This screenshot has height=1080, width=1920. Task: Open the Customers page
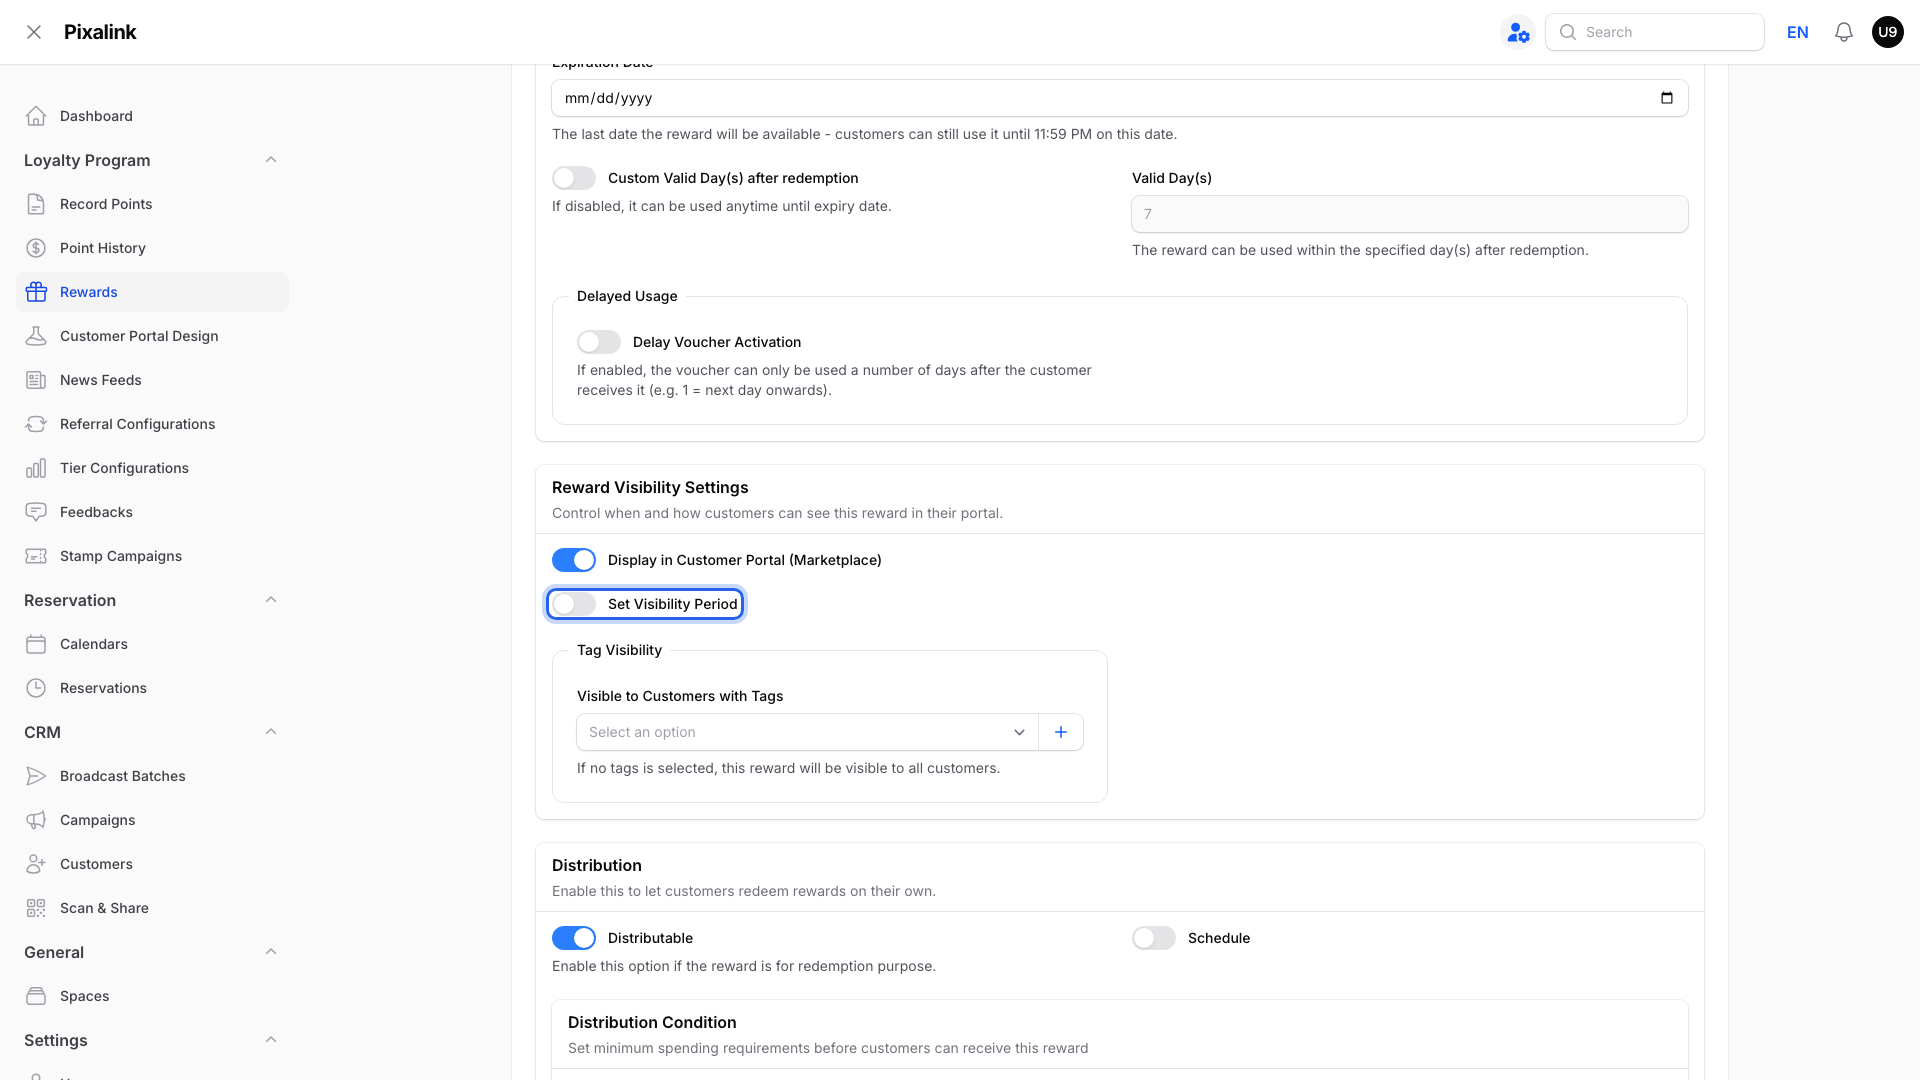[152, 864]
